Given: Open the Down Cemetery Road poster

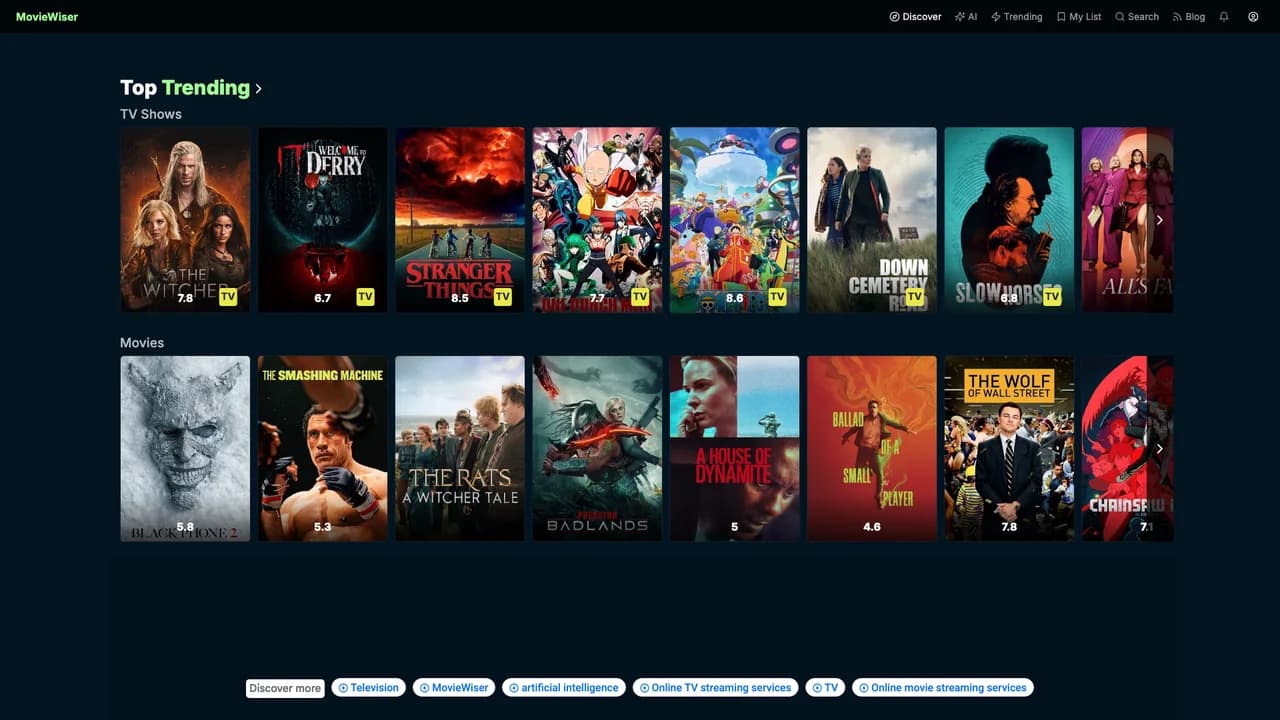Looking at the screenshot, I should (872, 220).
